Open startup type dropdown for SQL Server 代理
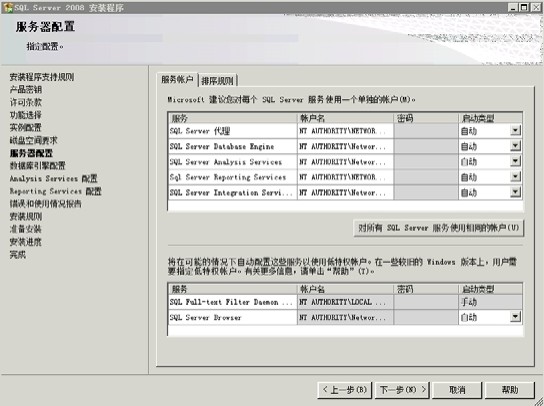The image size is (544, 406). tap(516, 130)
